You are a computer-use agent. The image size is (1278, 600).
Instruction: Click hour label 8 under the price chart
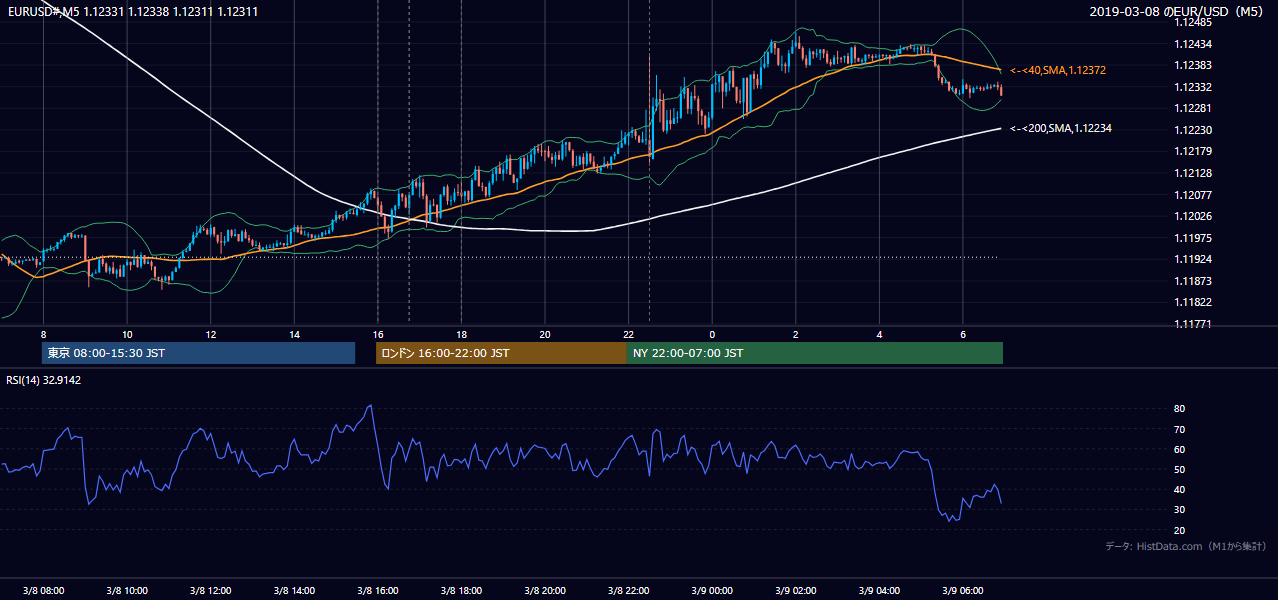43,334
